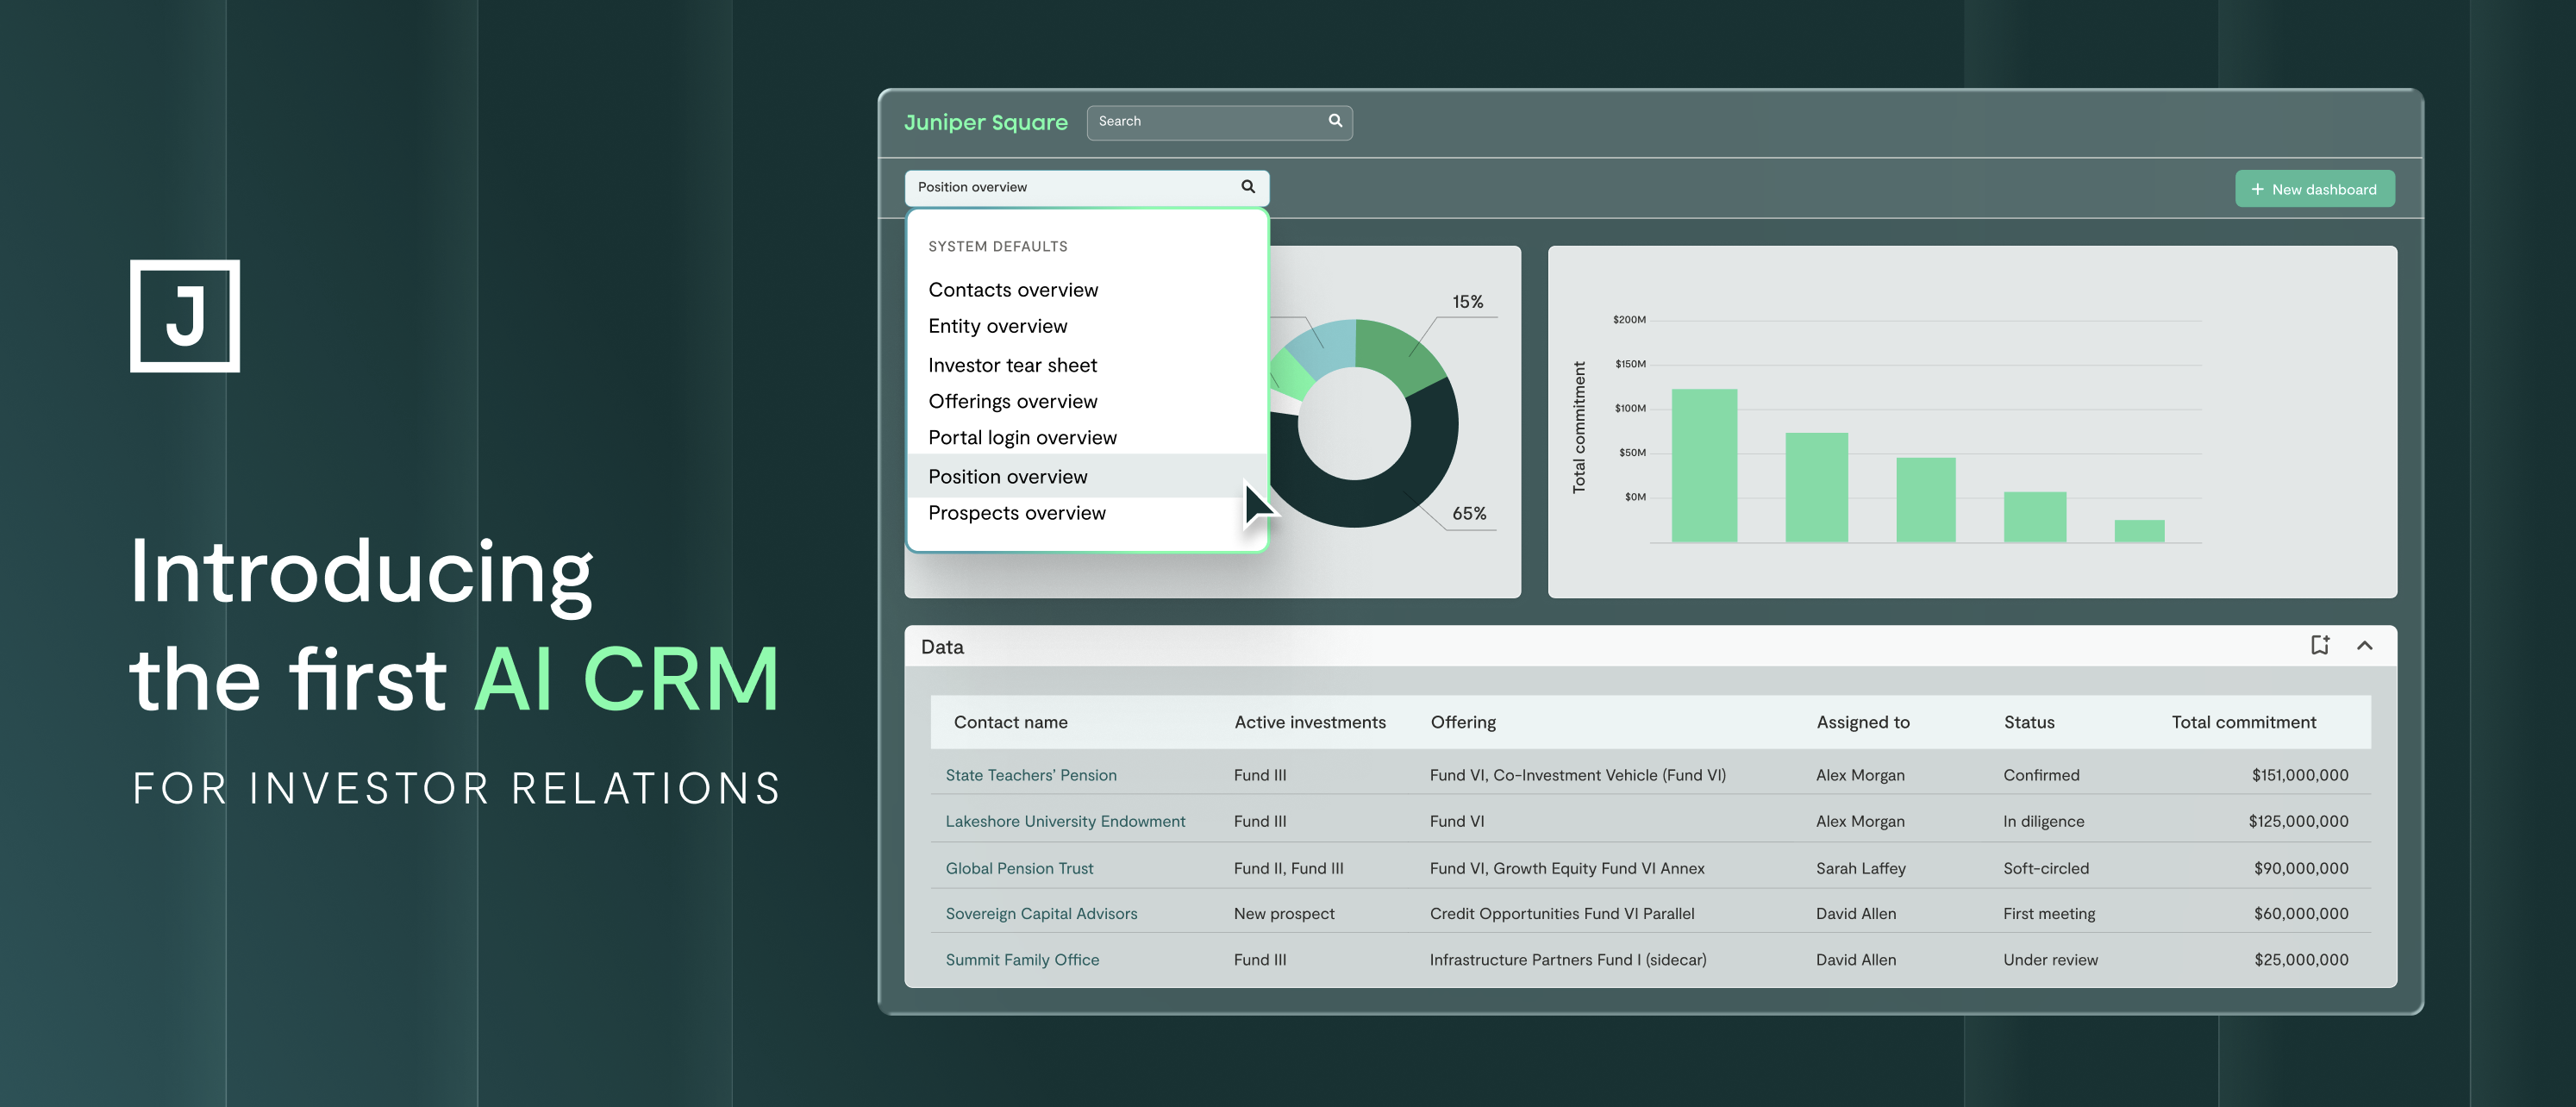Select Contacts overview from the menu

click(x=1012, y=290)
